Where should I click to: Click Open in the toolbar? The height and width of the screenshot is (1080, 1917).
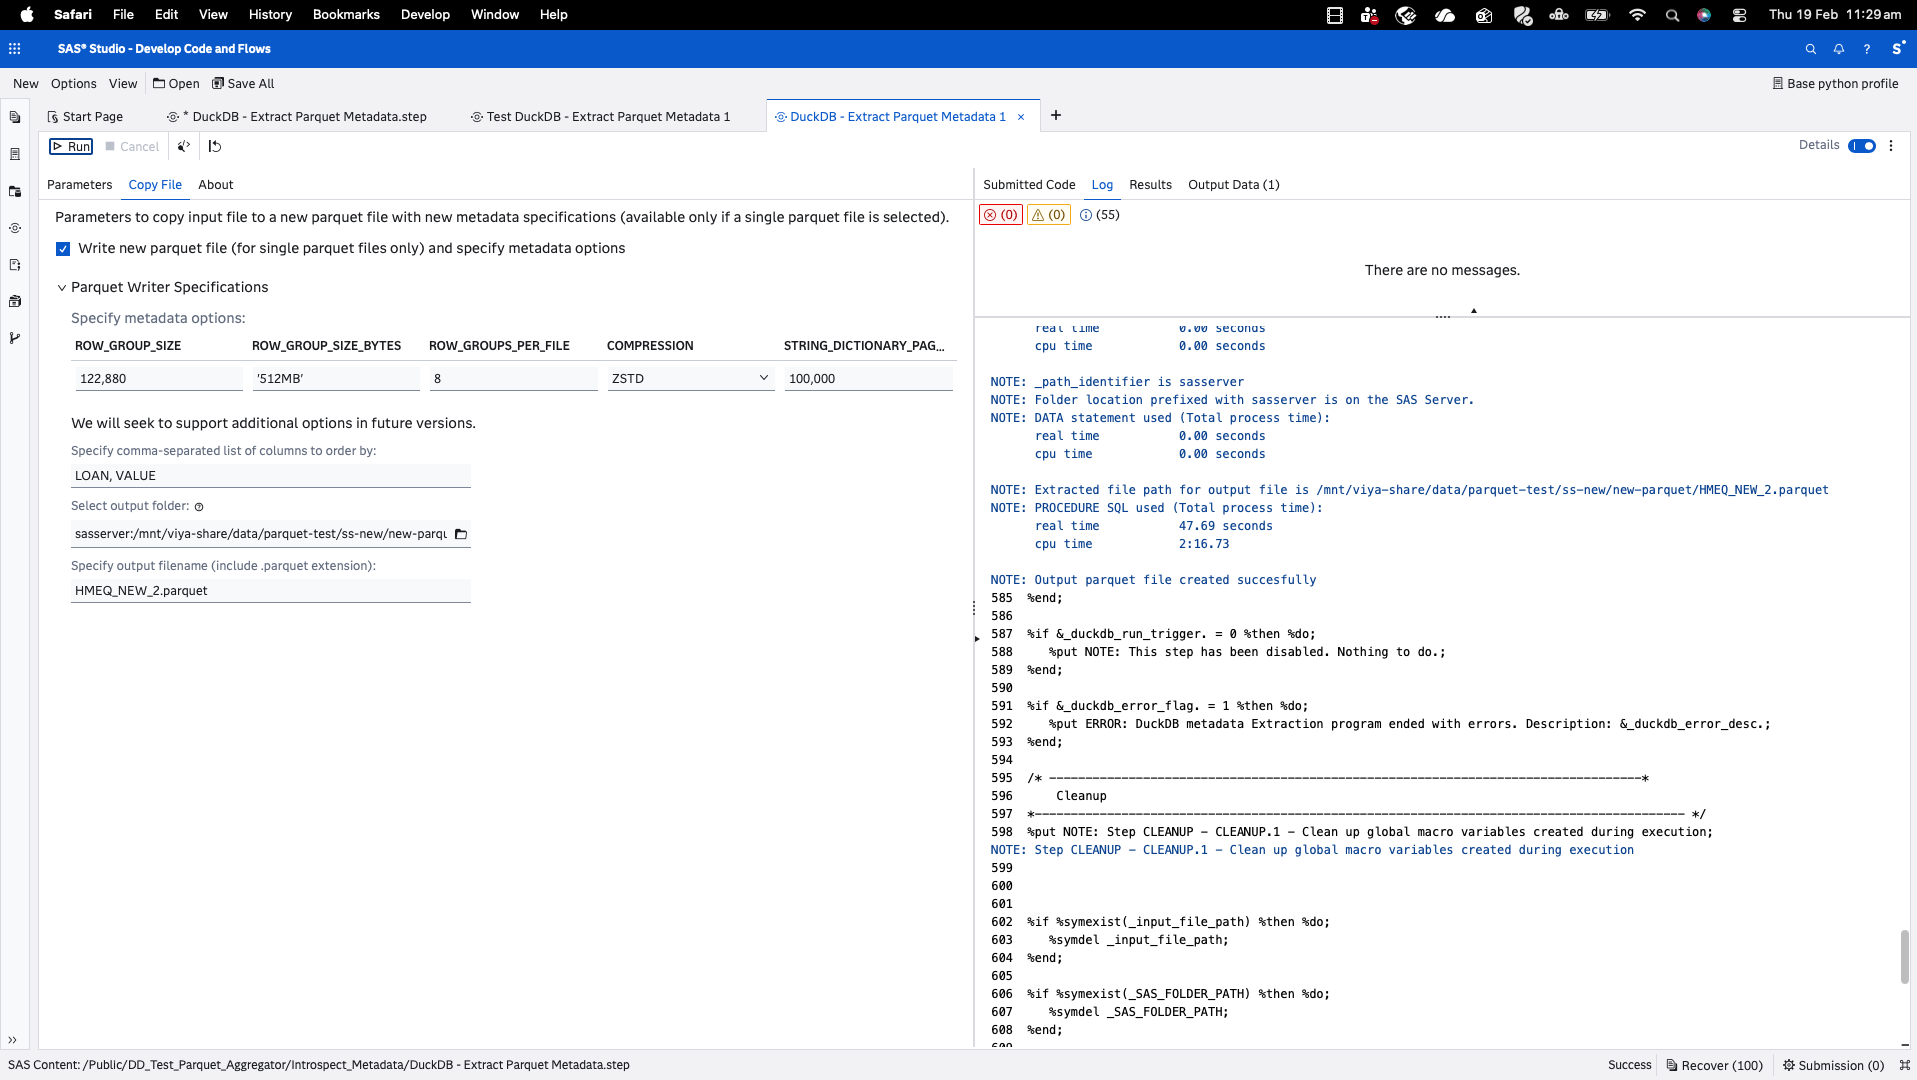(176, 84)
